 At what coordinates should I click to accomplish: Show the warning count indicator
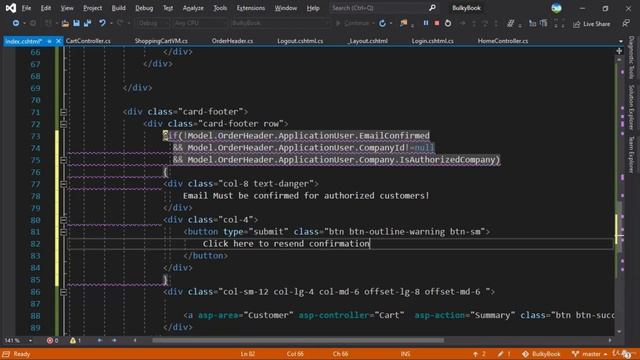[75, 340]
